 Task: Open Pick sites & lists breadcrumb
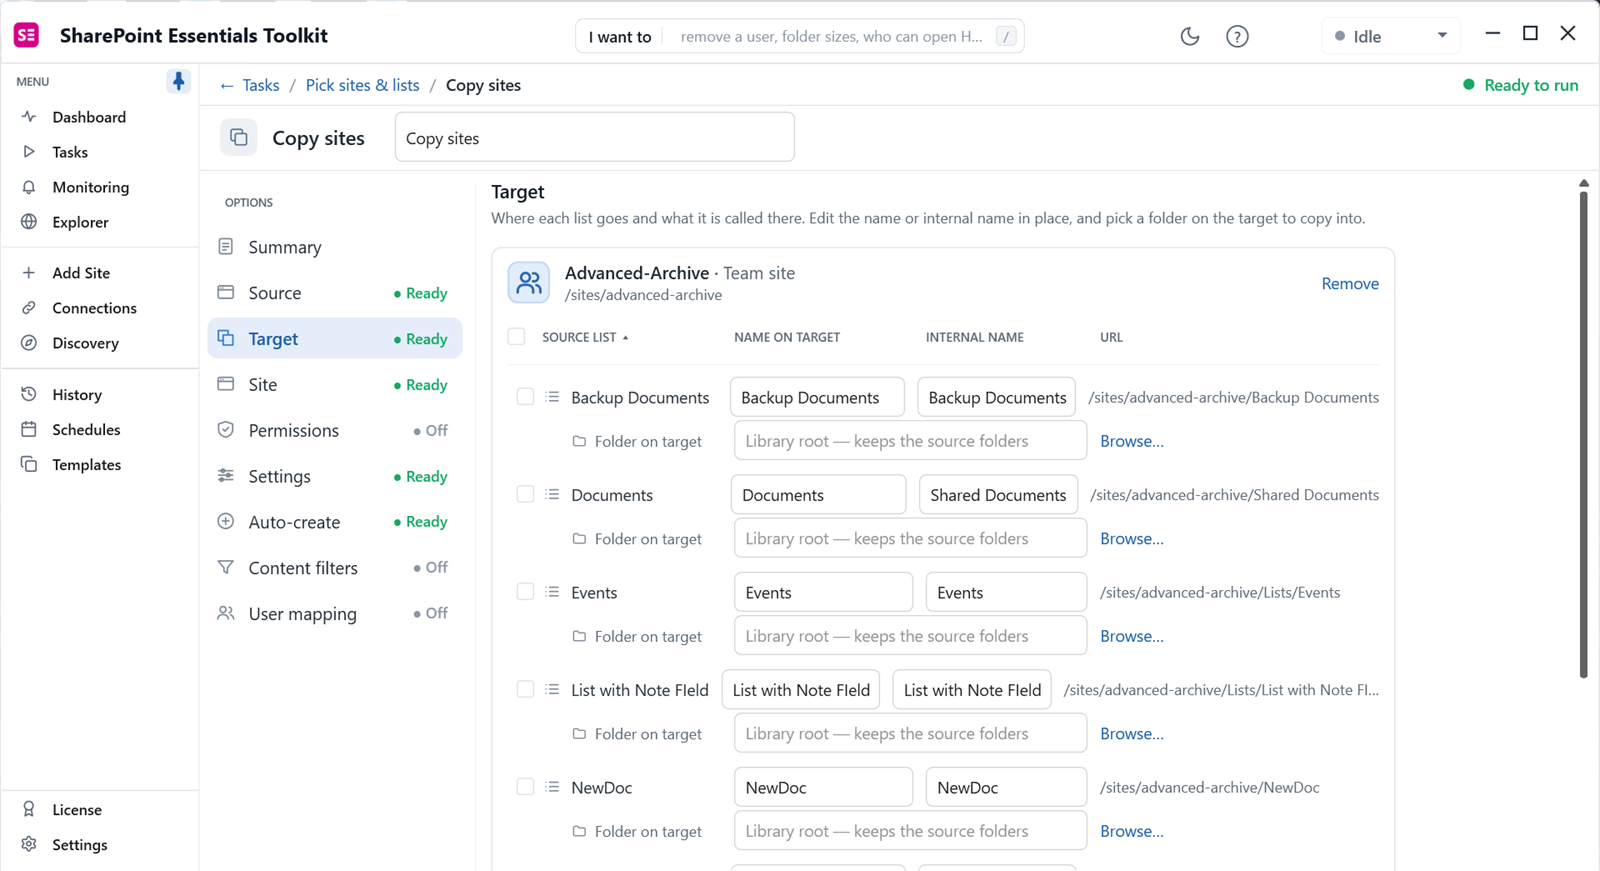[362, 85]
